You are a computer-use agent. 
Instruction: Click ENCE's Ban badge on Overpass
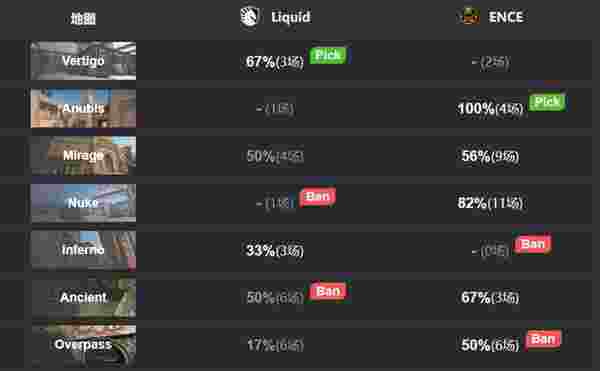pos(543,339)
